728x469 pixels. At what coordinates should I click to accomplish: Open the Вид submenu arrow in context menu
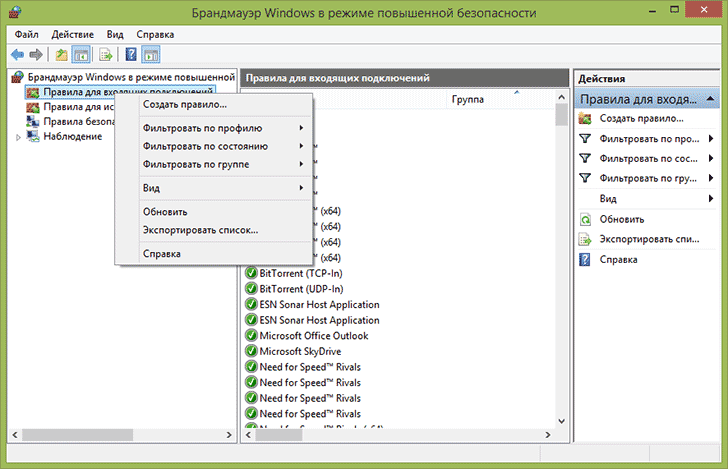(x=301, y=188)
